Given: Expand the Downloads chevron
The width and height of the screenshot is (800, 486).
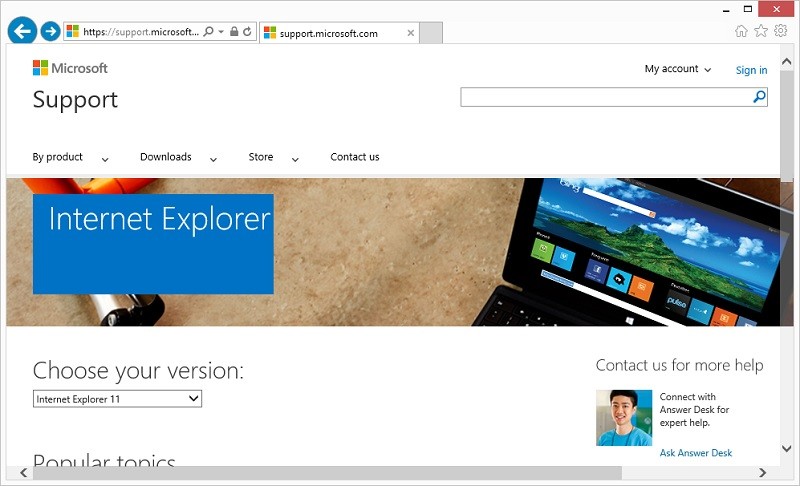Looking at the screenshot, I should pyautogui.click(x=213, y=160).
